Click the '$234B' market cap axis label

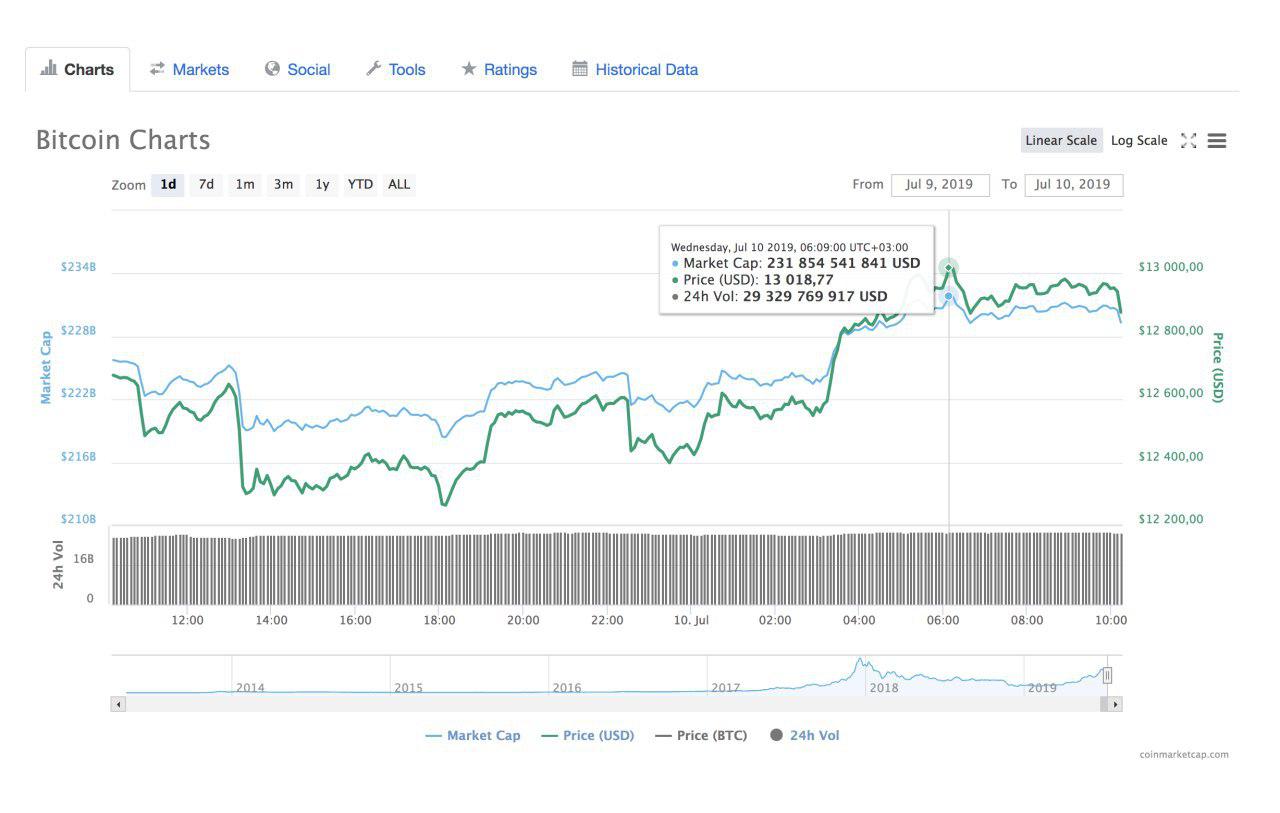click(x=78, y=267)
